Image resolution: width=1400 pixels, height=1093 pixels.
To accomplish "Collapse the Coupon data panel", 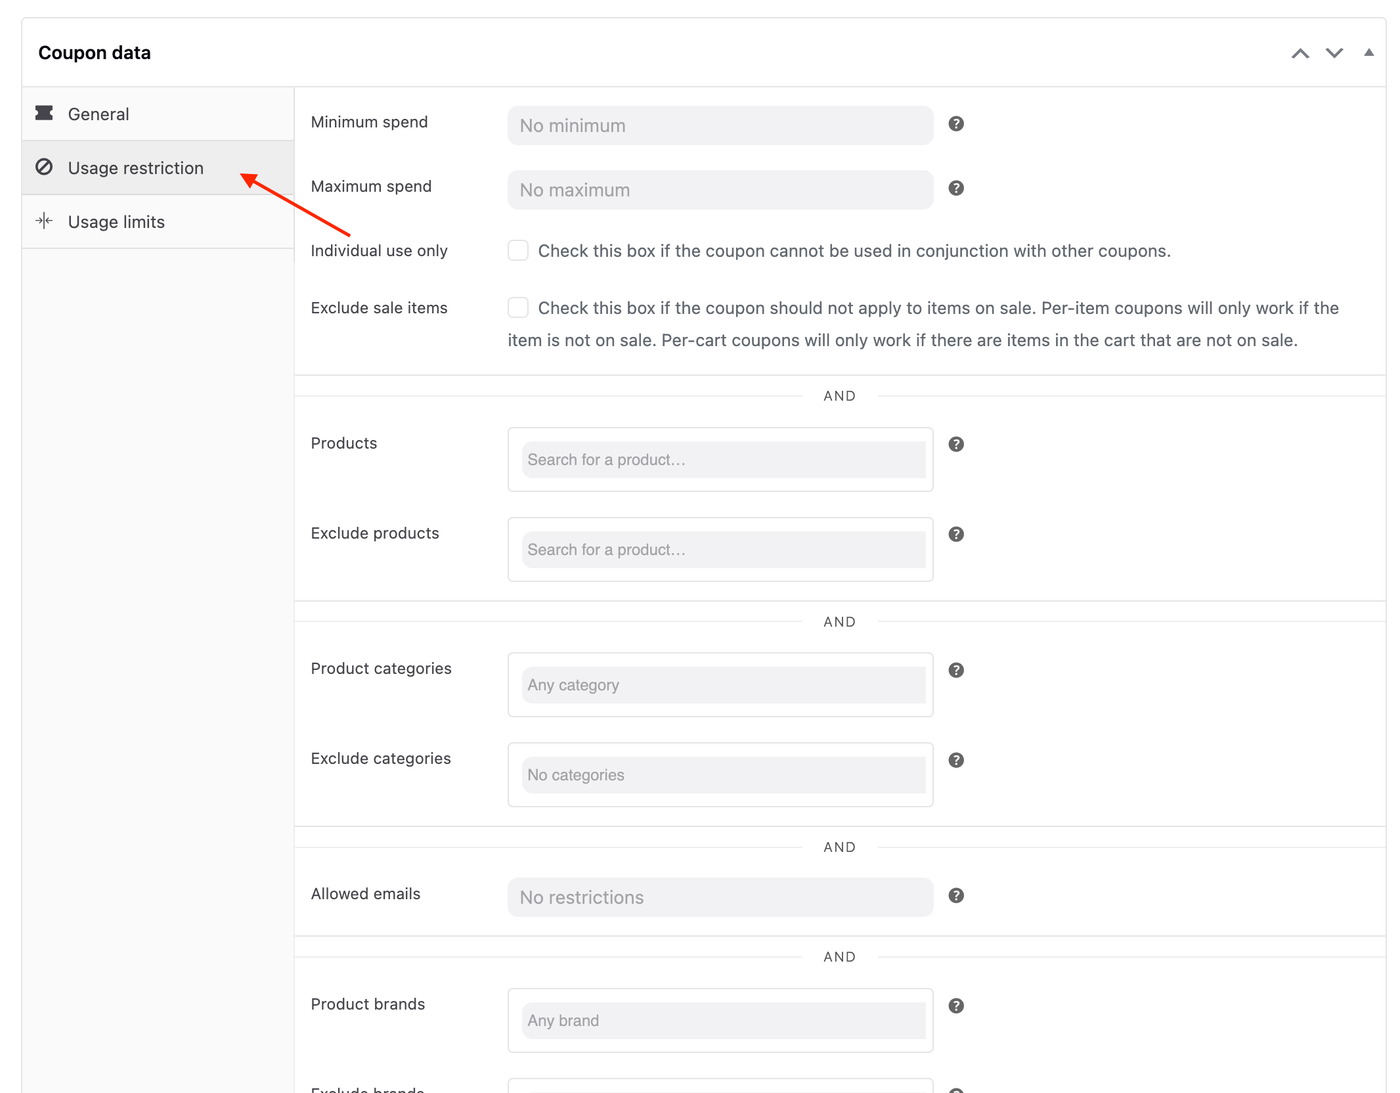I will click(1369, 53).
